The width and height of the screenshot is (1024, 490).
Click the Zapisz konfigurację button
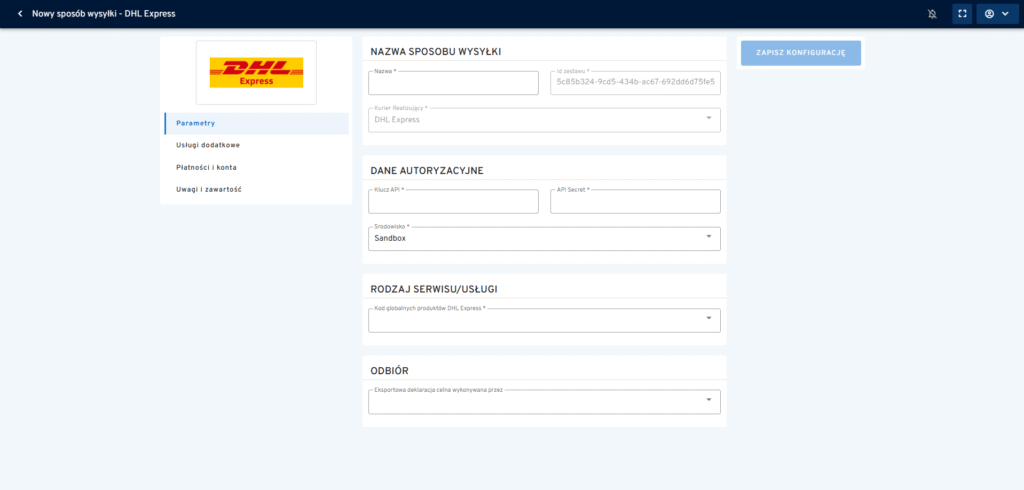coord(800,53)
